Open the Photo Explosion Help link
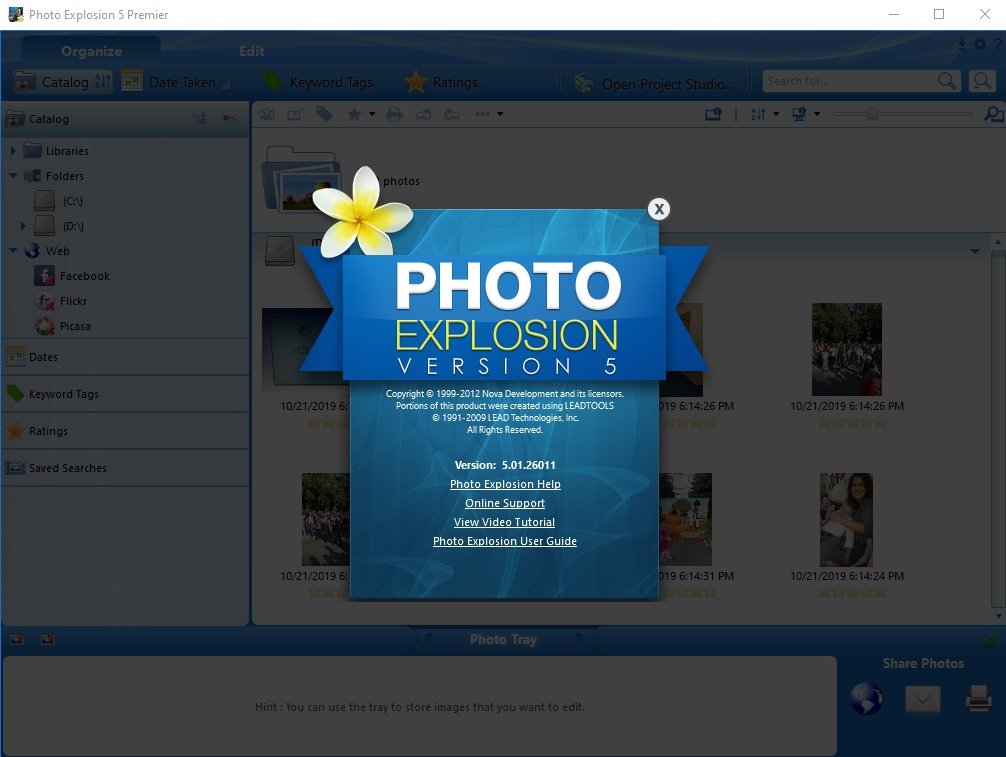Image resolution: width=1006 pixels, height=757 pixels. (505, 484)
